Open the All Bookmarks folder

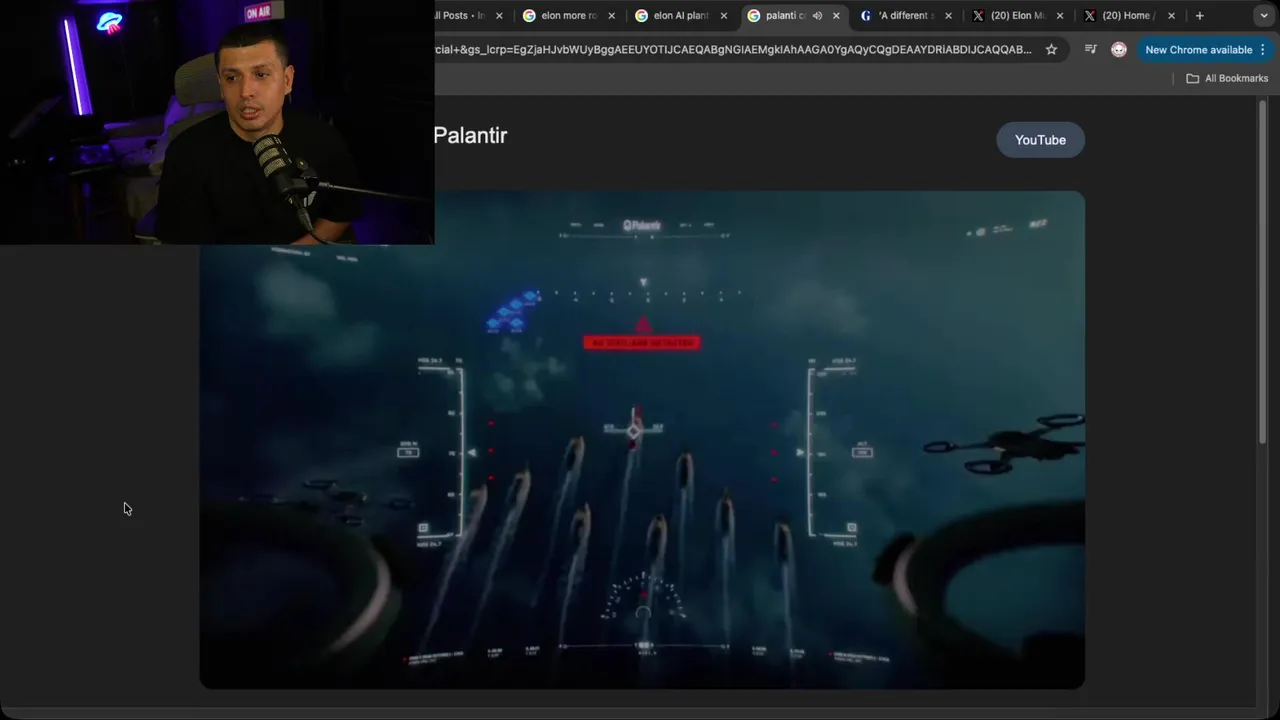click(1227, 78)
